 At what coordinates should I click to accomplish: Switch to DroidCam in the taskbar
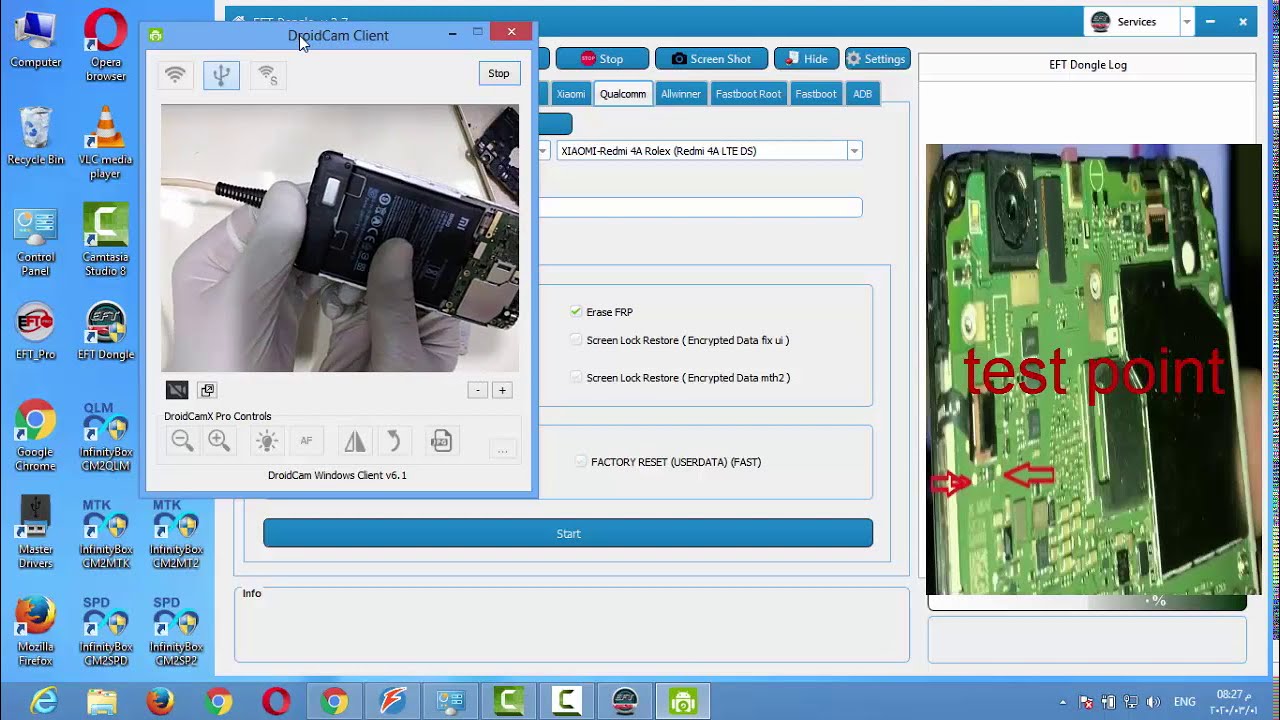[x=683, y=702]
